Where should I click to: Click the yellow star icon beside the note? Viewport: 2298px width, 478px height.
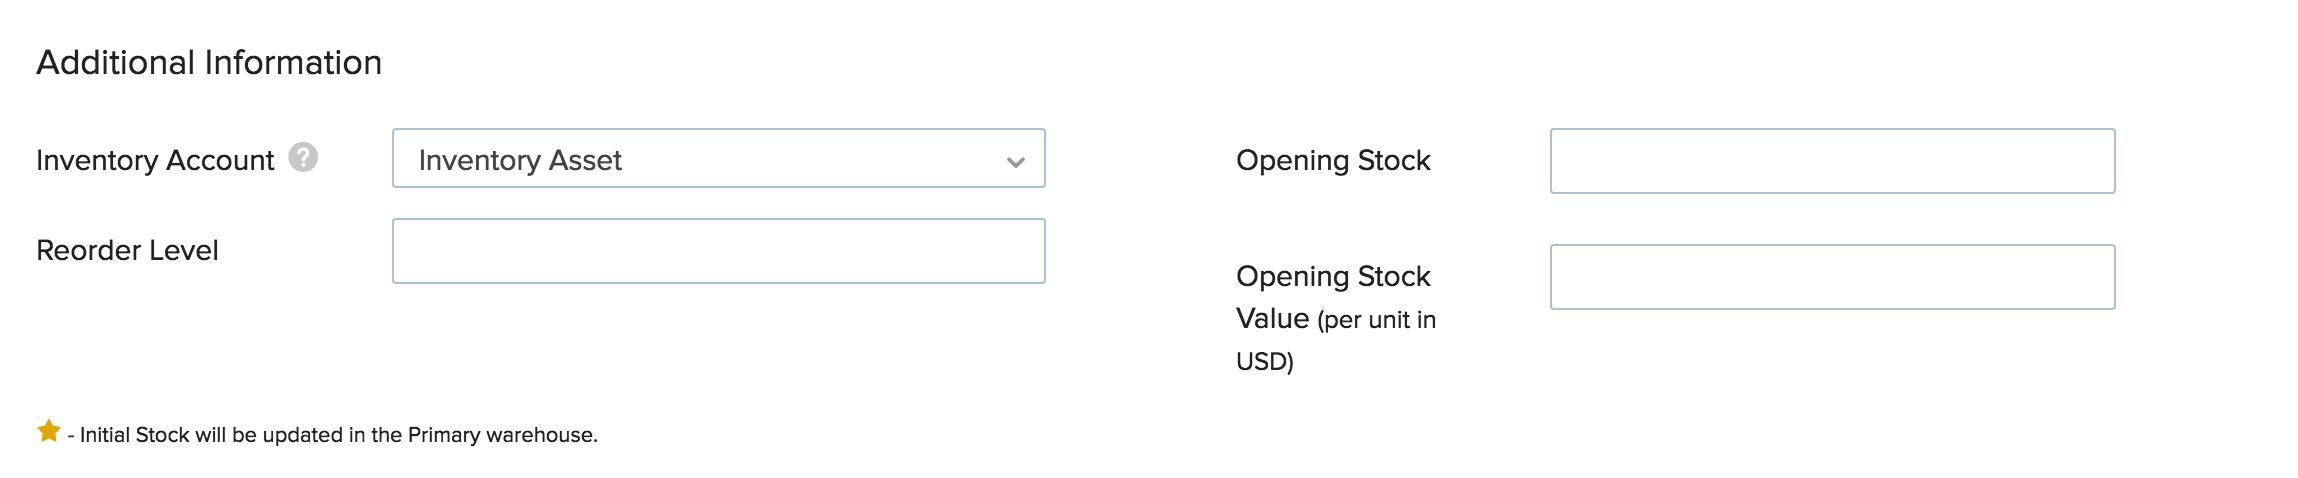[x=49, y=431]
